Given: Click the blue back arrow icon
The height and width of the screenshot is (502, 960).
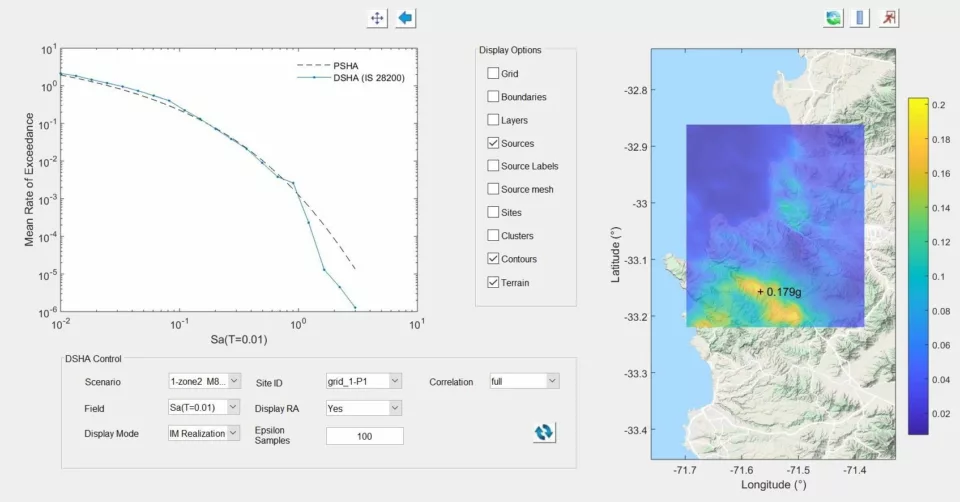Looking at the screenshot, I should pyautogui.click(x=405, y=18).
